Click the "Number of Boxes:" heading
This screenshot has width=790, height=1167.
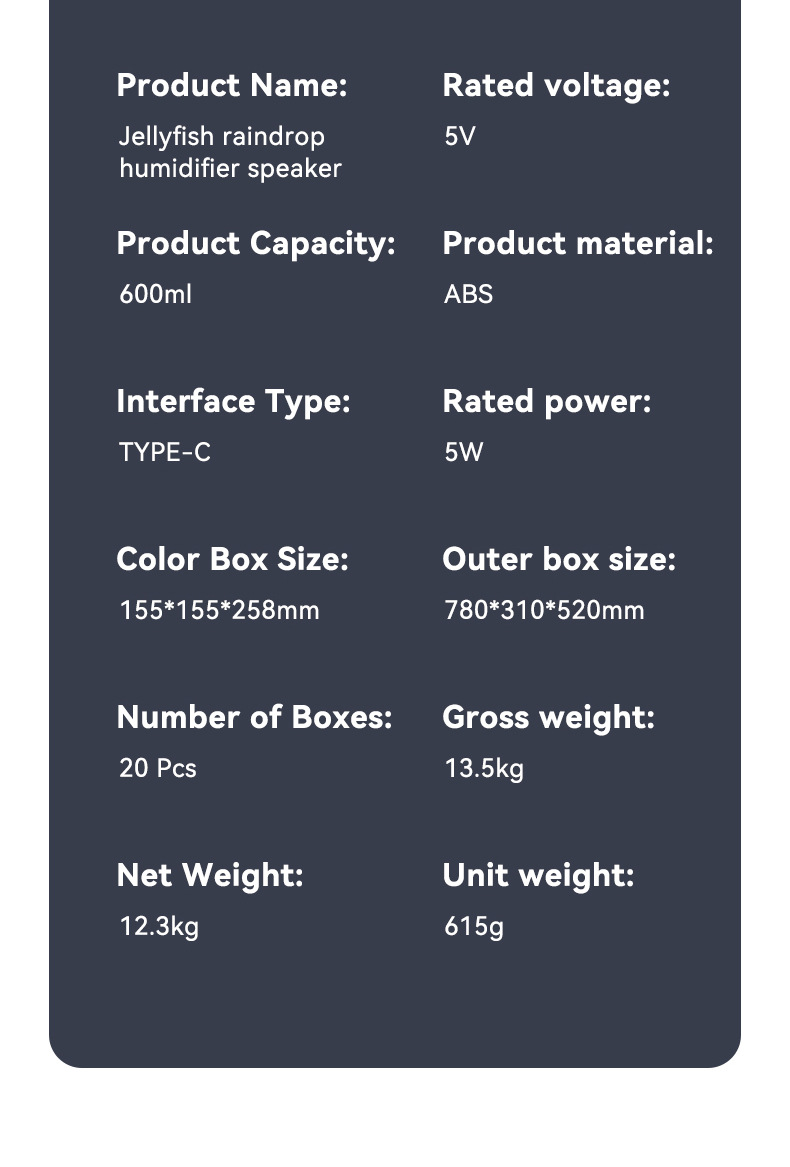tap(254, 717)
